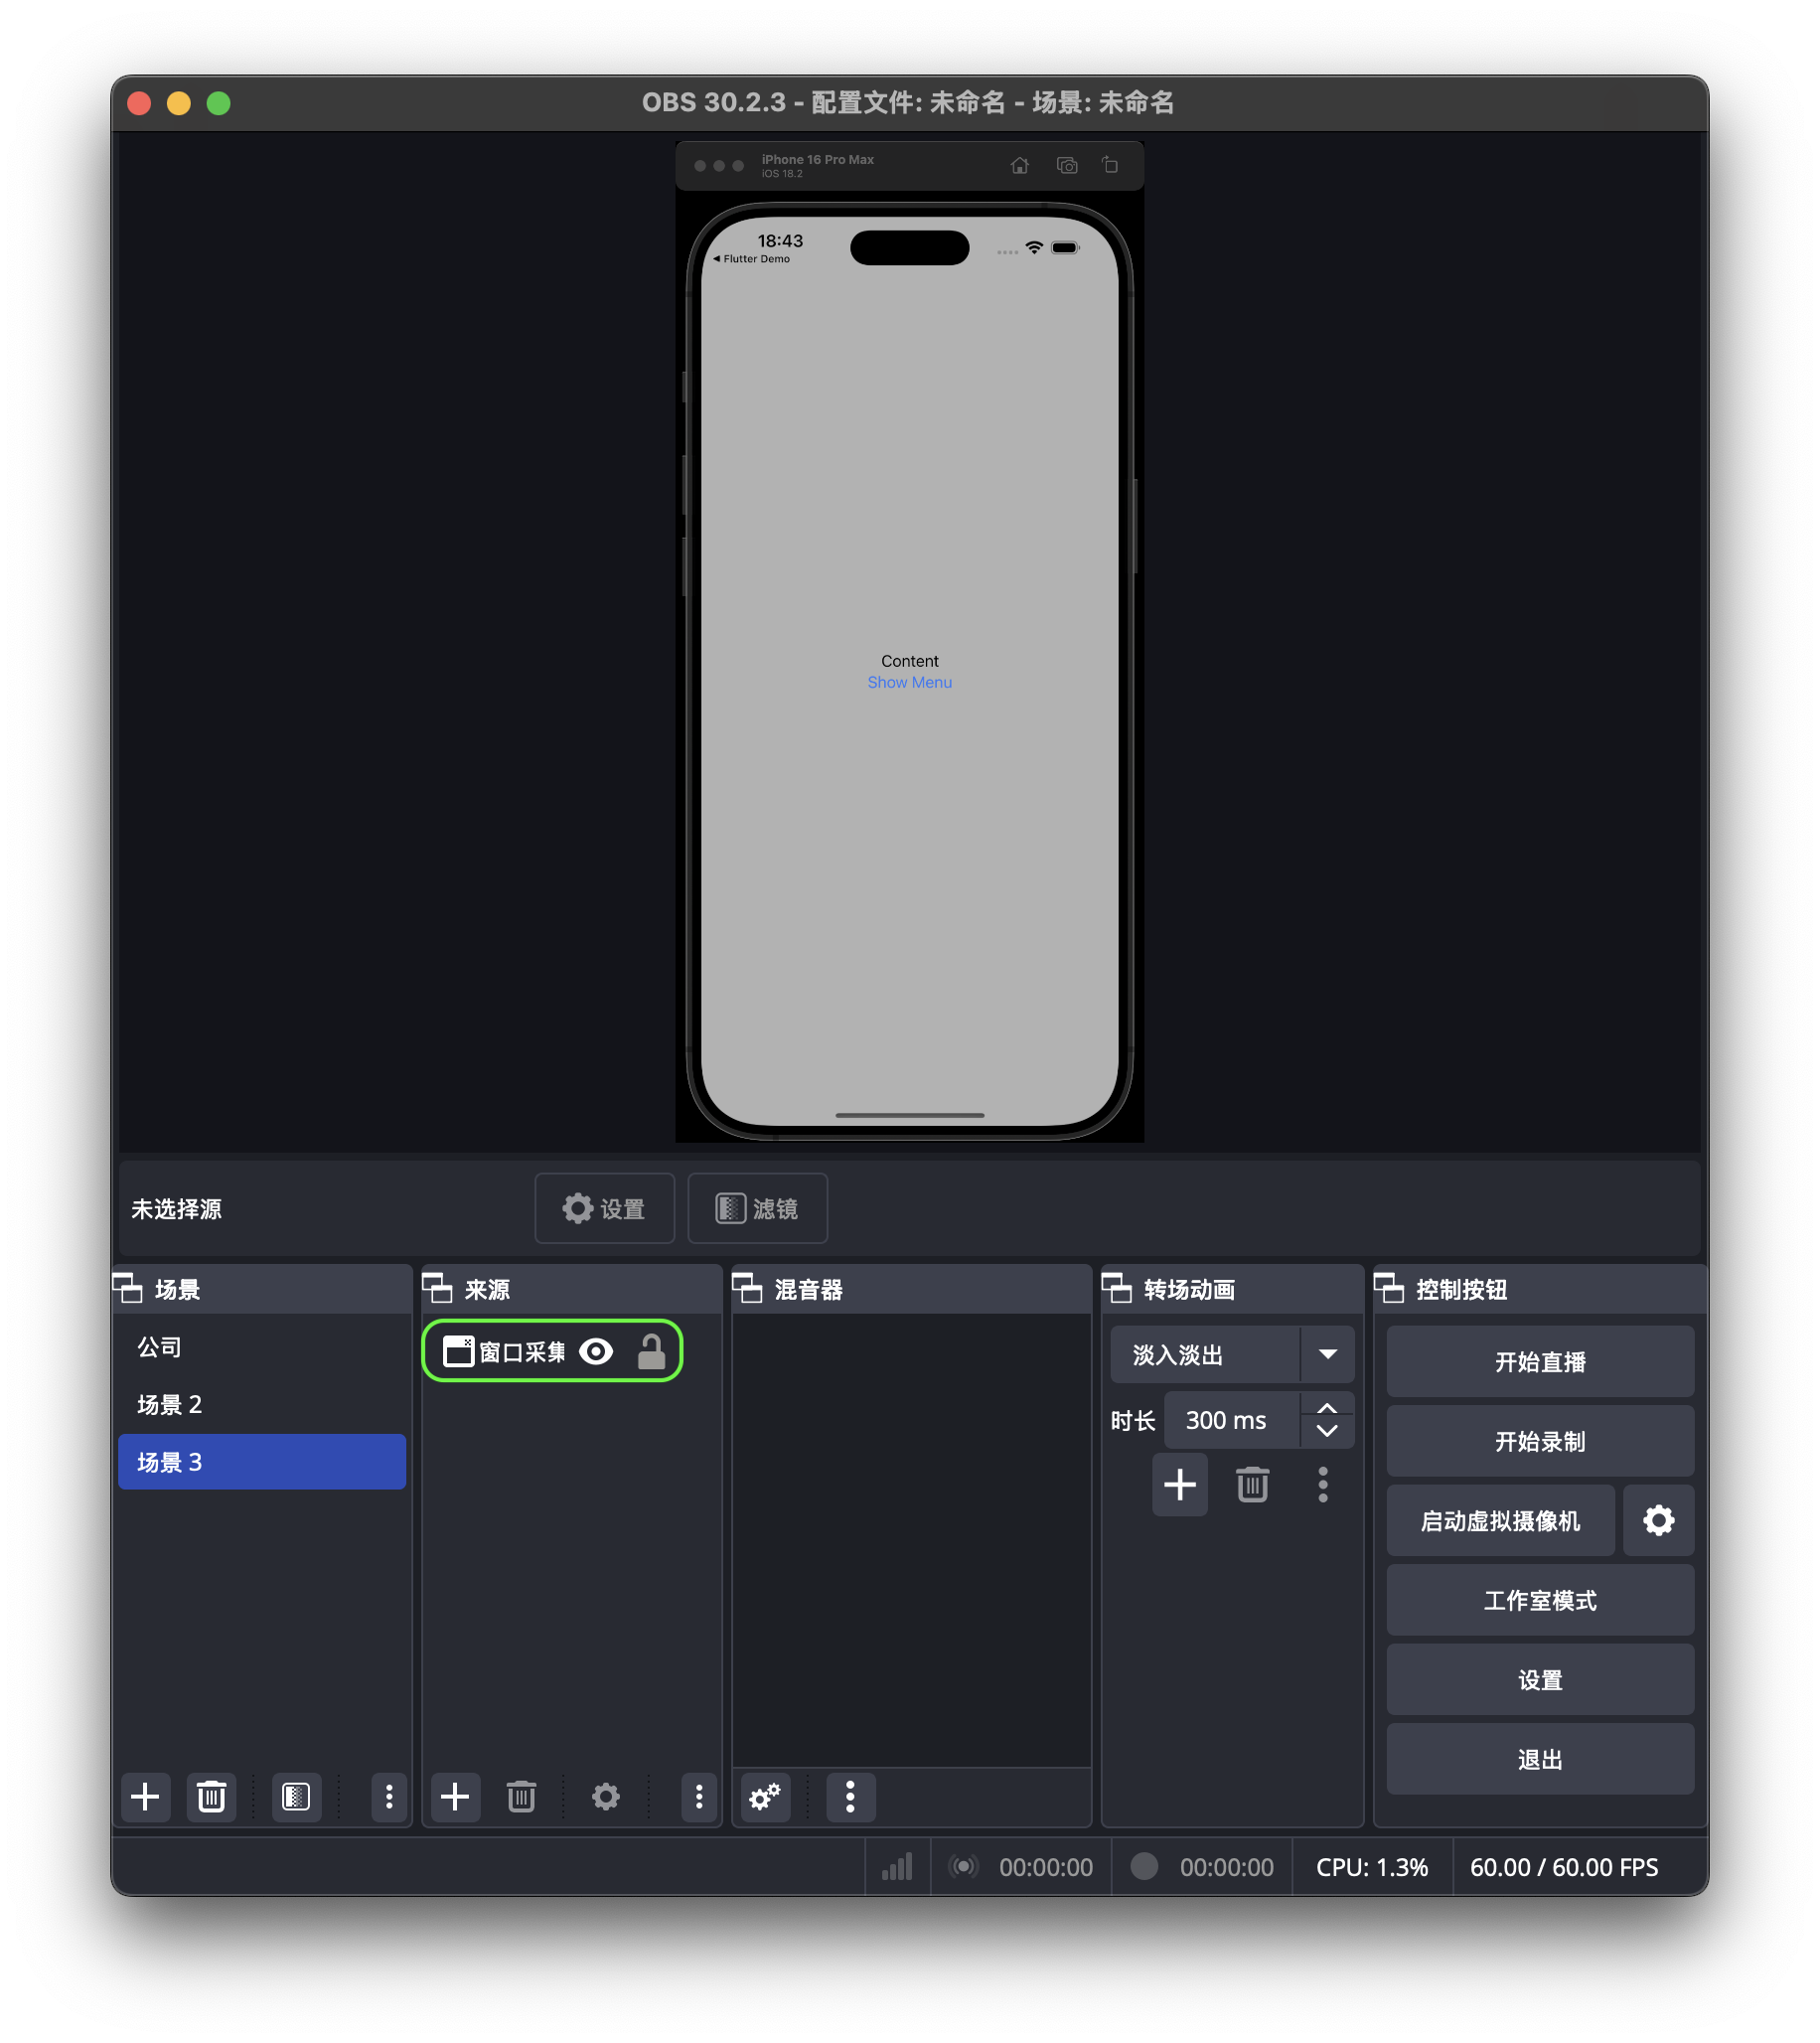Click 开始录制 to start recording
The height and width of the screenshot is (2043, 1820).
tap(1540, 1441)
